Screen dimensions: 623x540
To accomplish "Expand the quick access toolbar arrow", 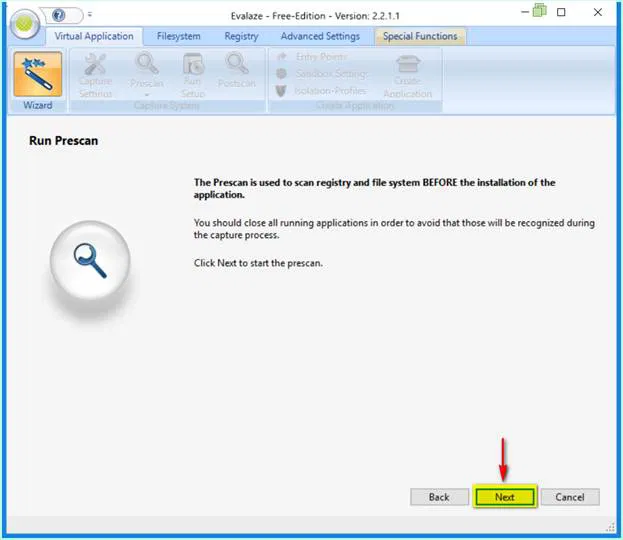I will [x=90, y=15].
